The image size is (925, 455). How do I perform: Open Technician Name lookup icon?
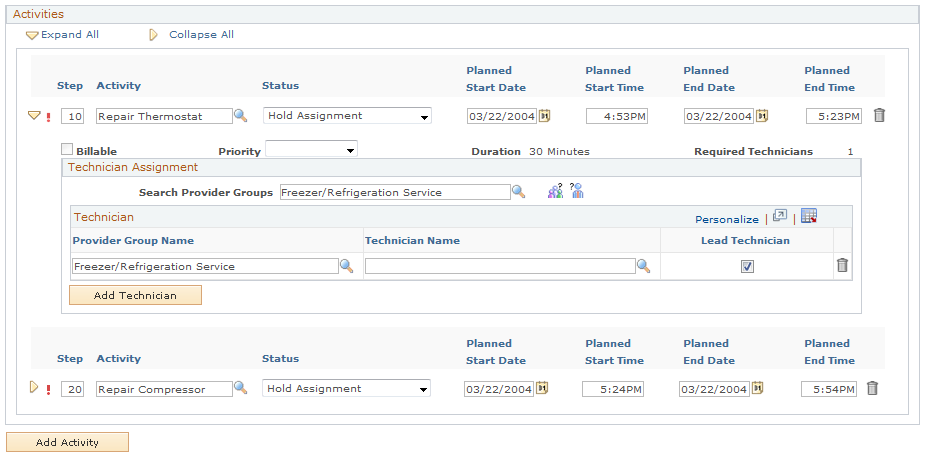[x=644, y=266]
